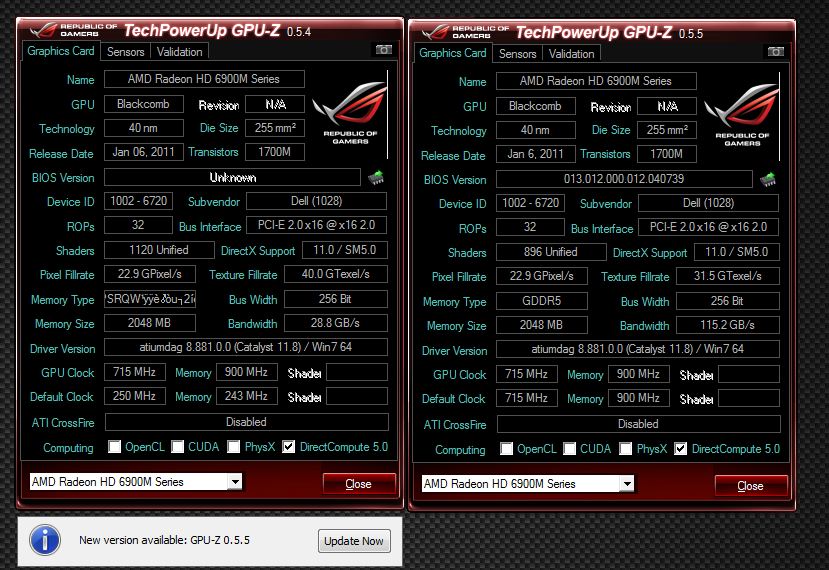Click the 896 Unified shaders value
The height and width of the screenshot is (570, 829).
[551, 252]
